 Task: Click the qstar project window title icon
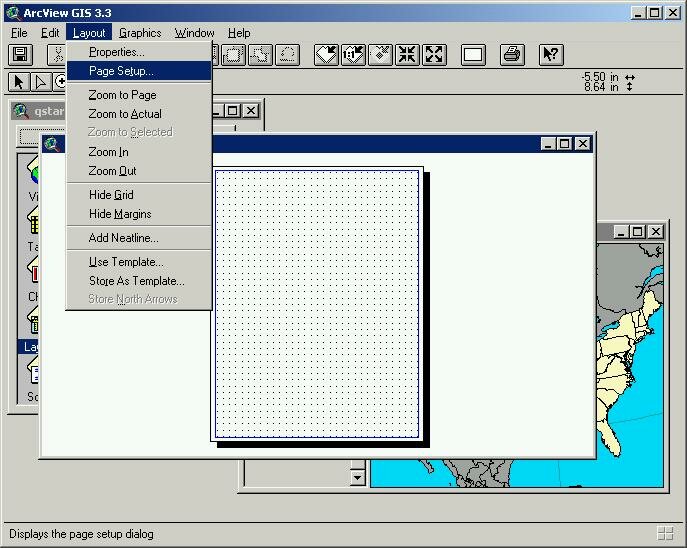21,111
